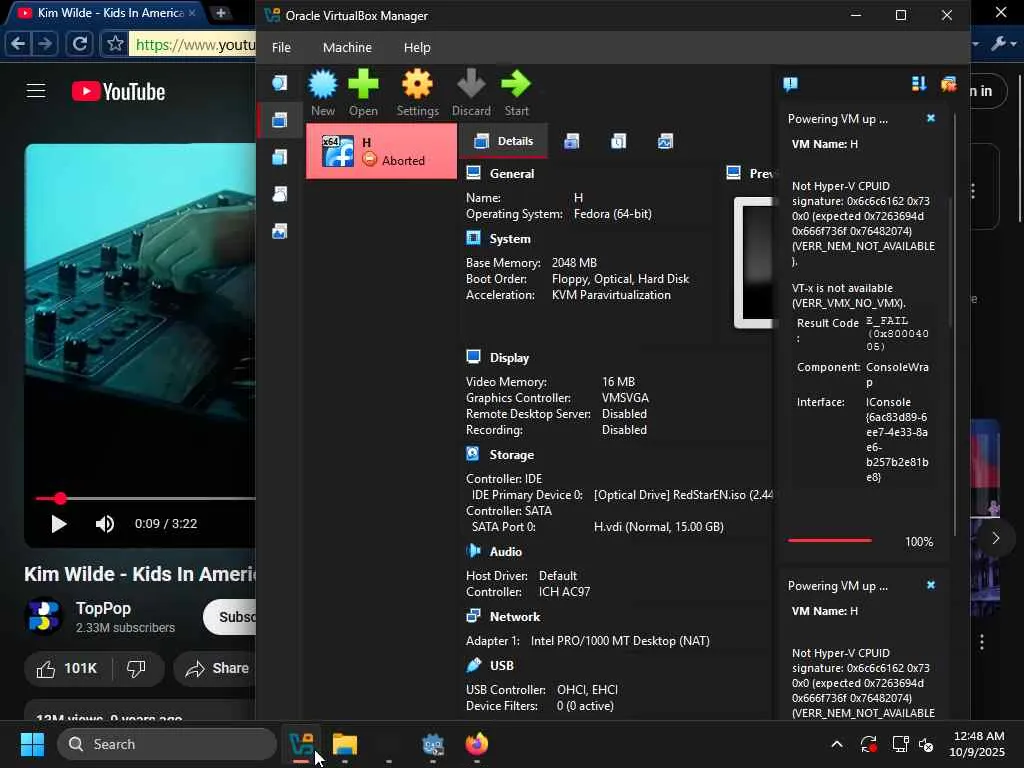
Task: Click the browser Forward arrow
Action: (x=45, y=44)
